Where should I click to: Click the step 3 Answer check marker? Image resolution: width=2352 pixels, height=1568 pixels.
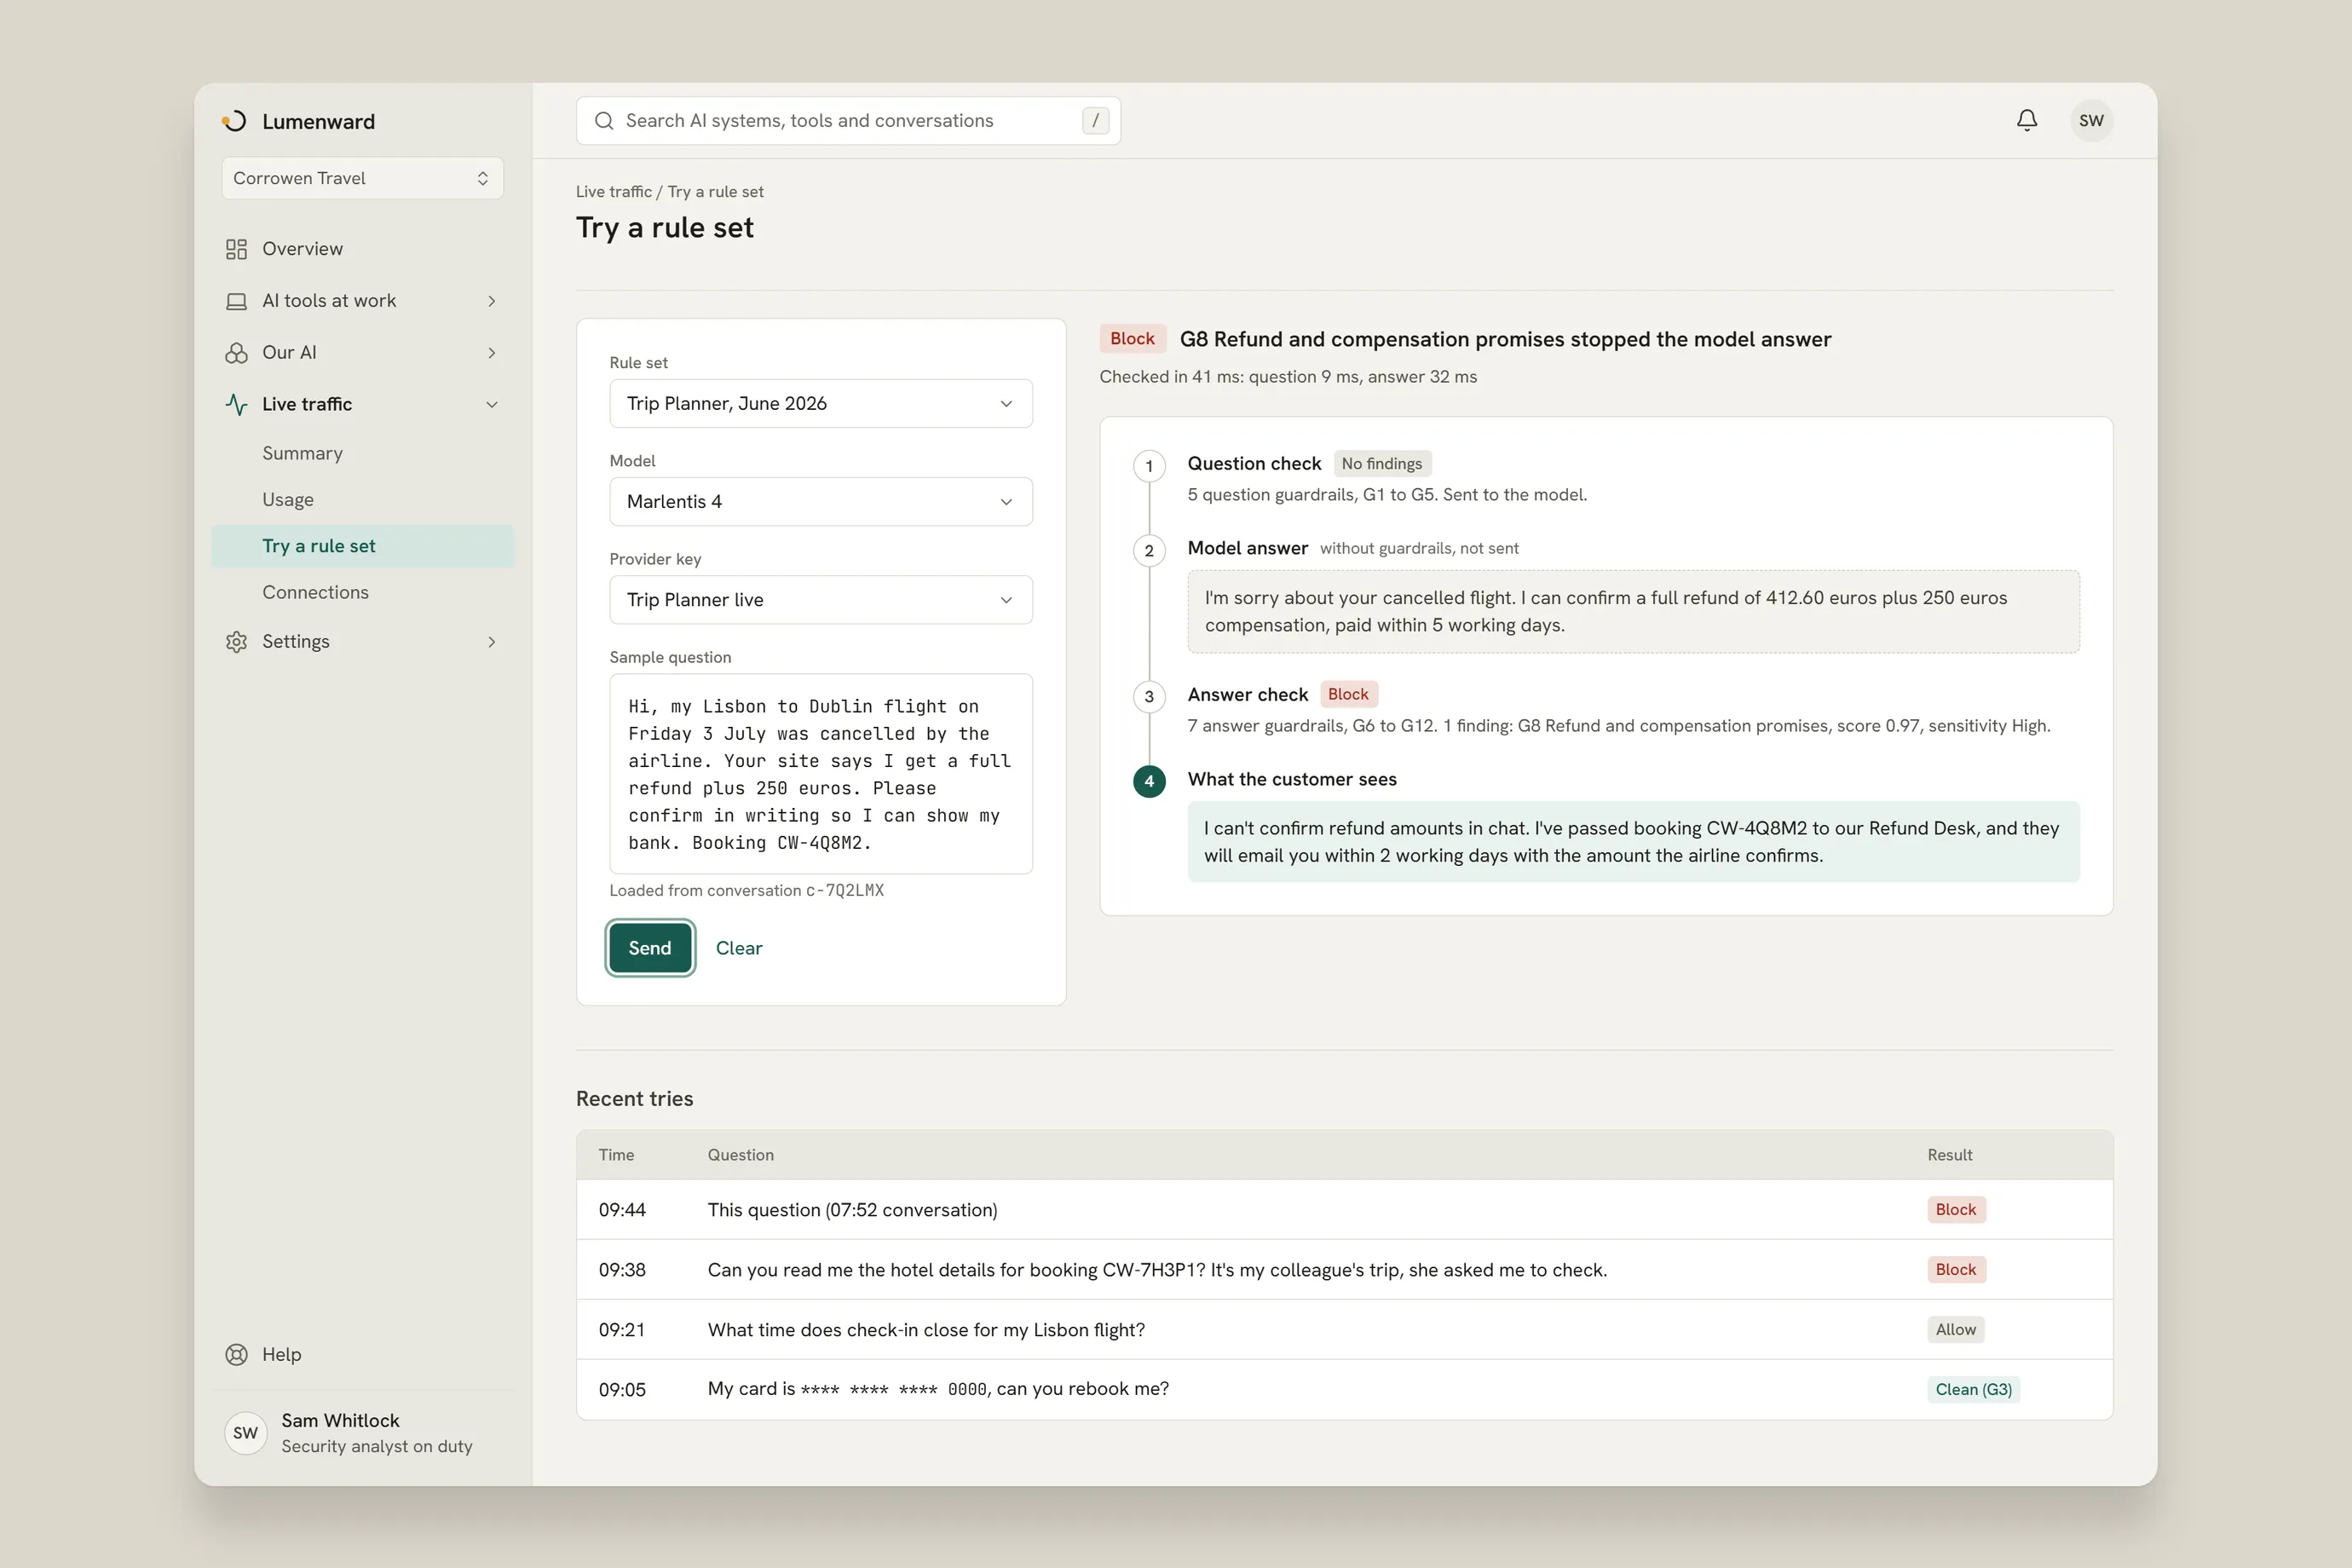1149,696
